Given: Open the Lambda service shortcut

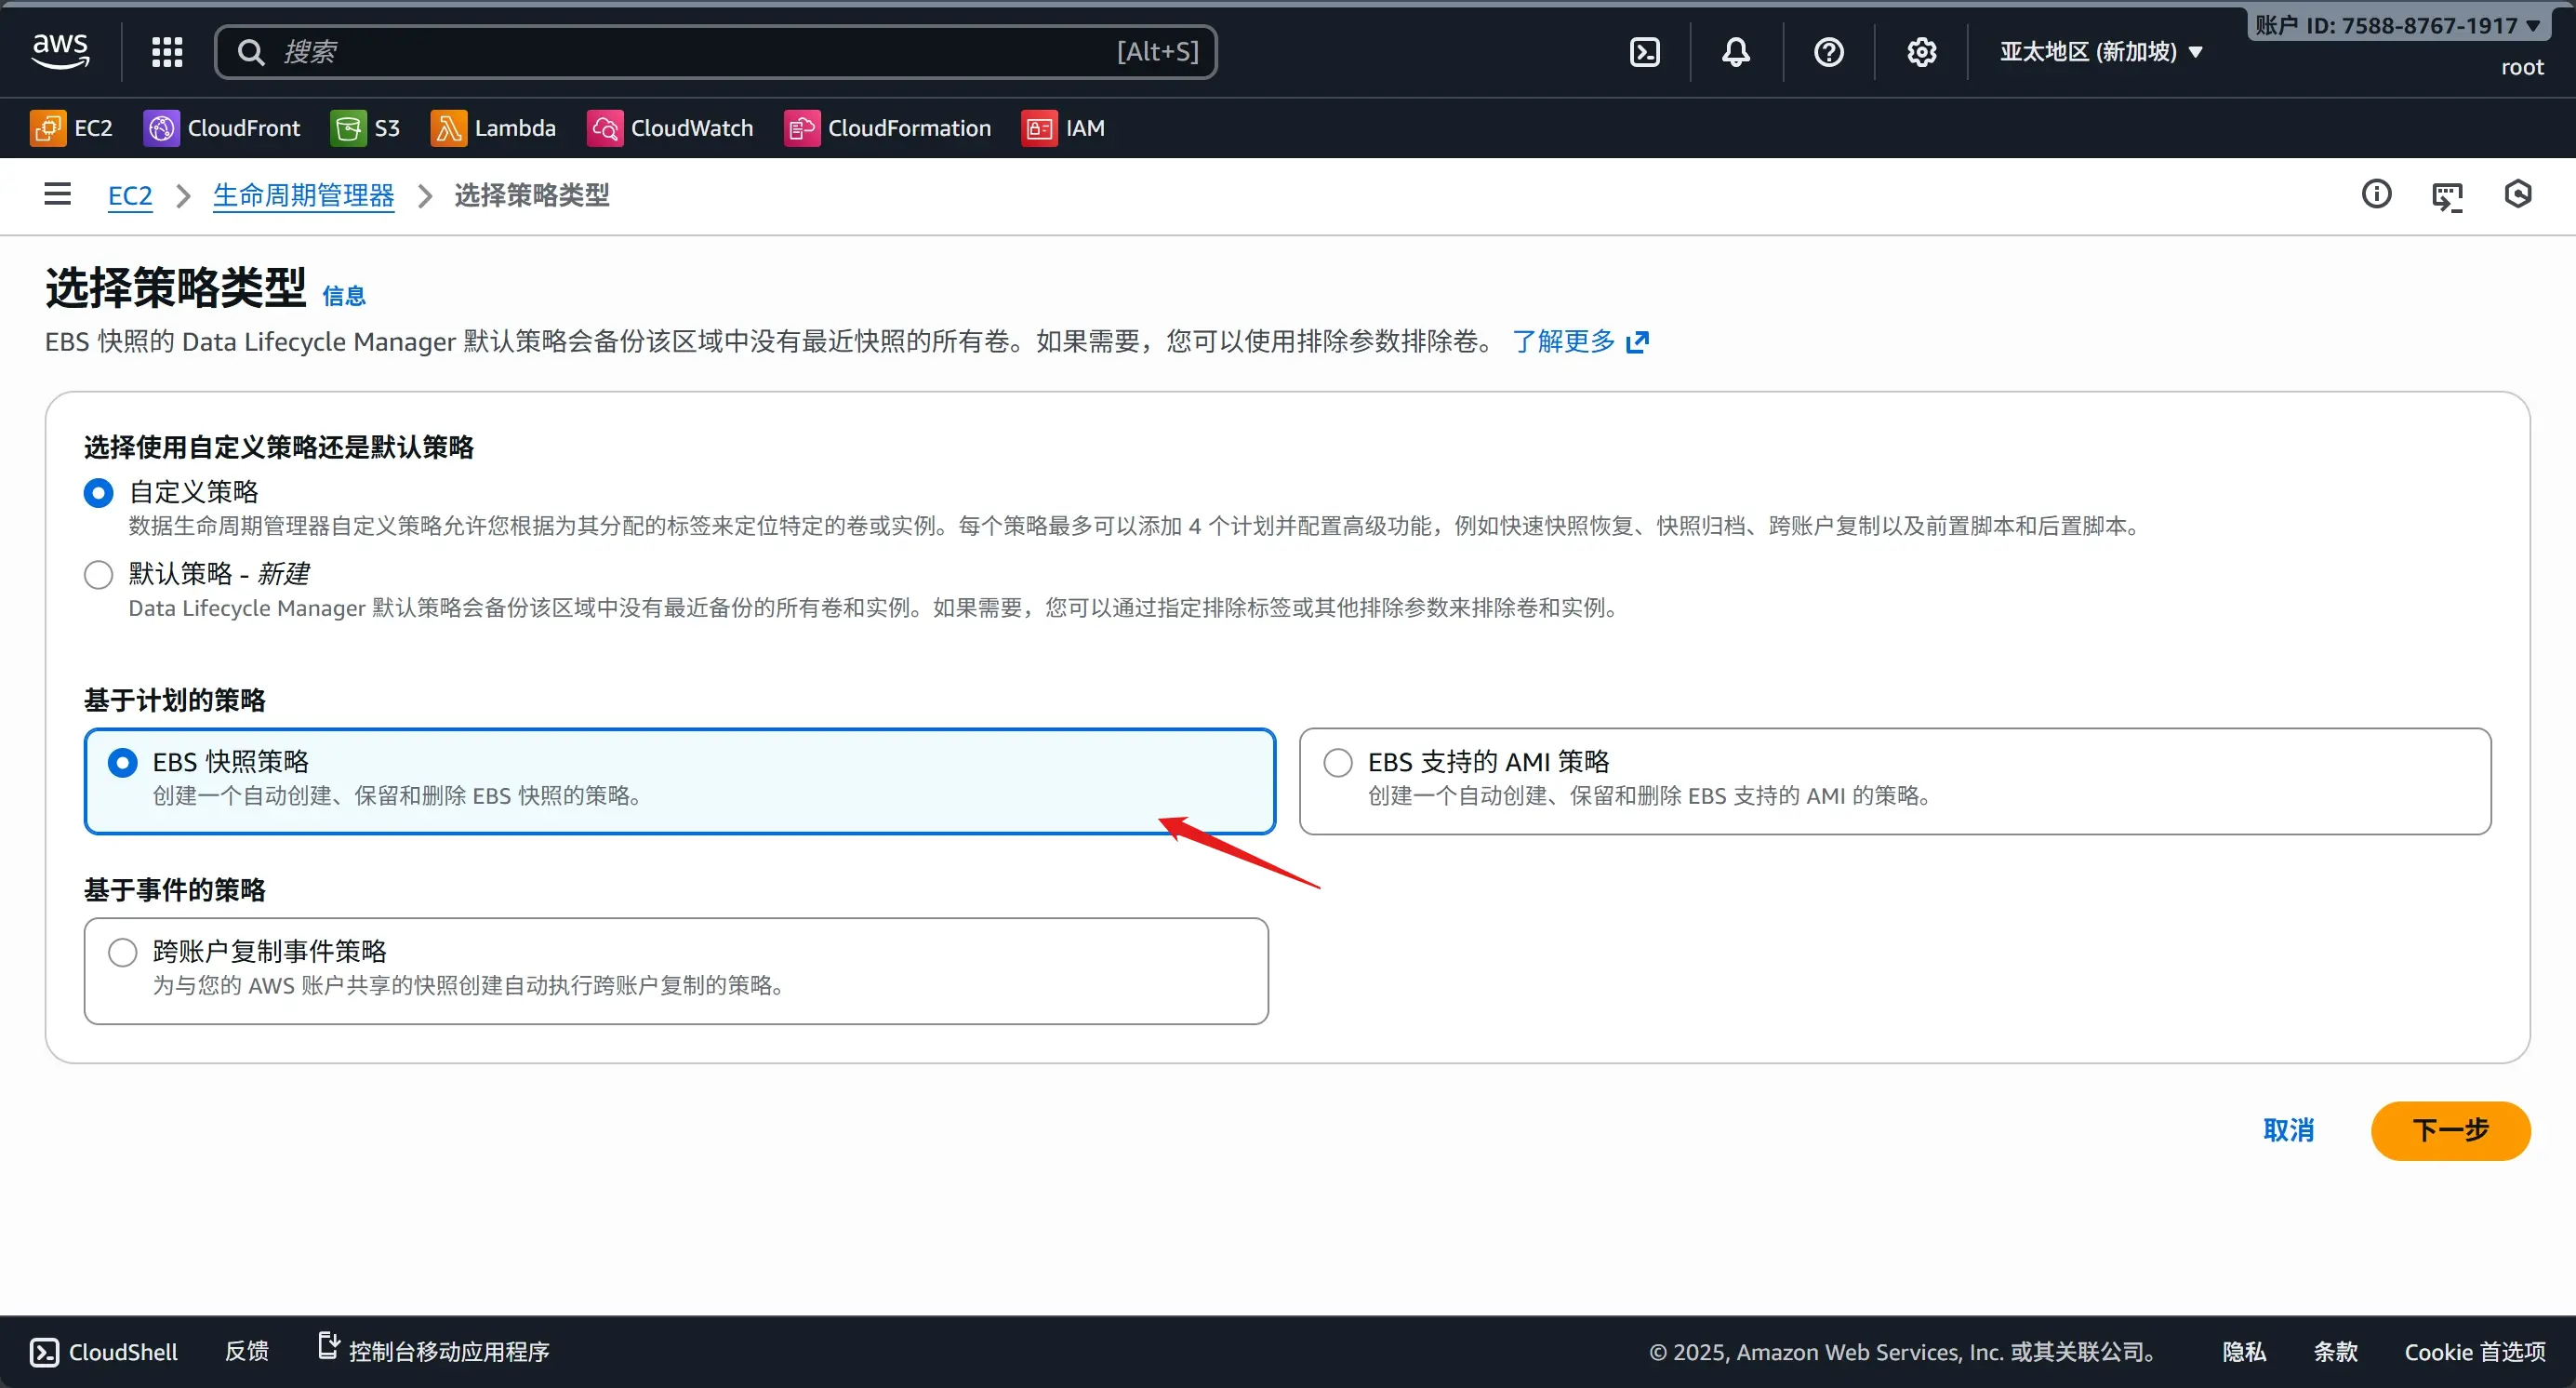Looking at the screenshot, I should coord(494,128).
